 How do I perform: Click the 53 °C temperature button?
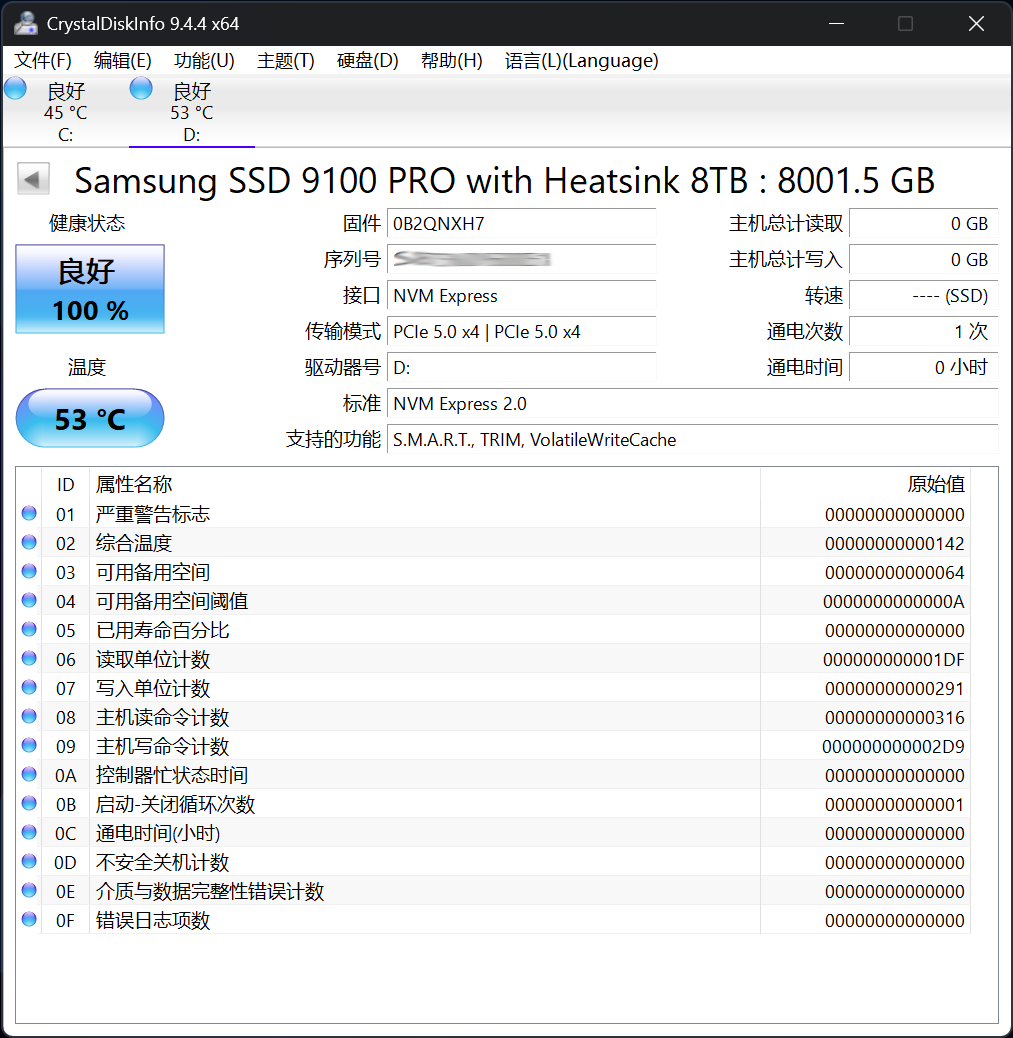coord(89,418)
